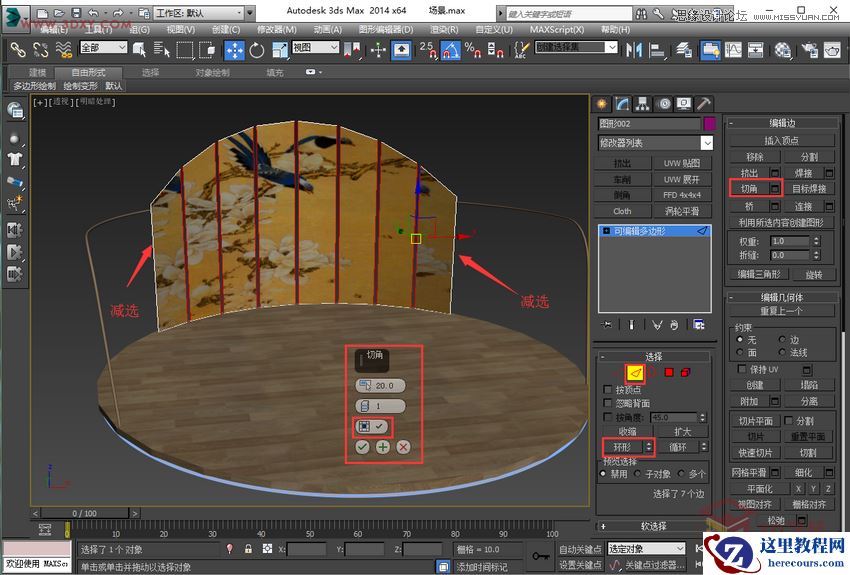The width and height of the screenshot is (850, 575).
Task: Open the Material Editor icon
Action: pyautogui.click(x=783, y=50)
